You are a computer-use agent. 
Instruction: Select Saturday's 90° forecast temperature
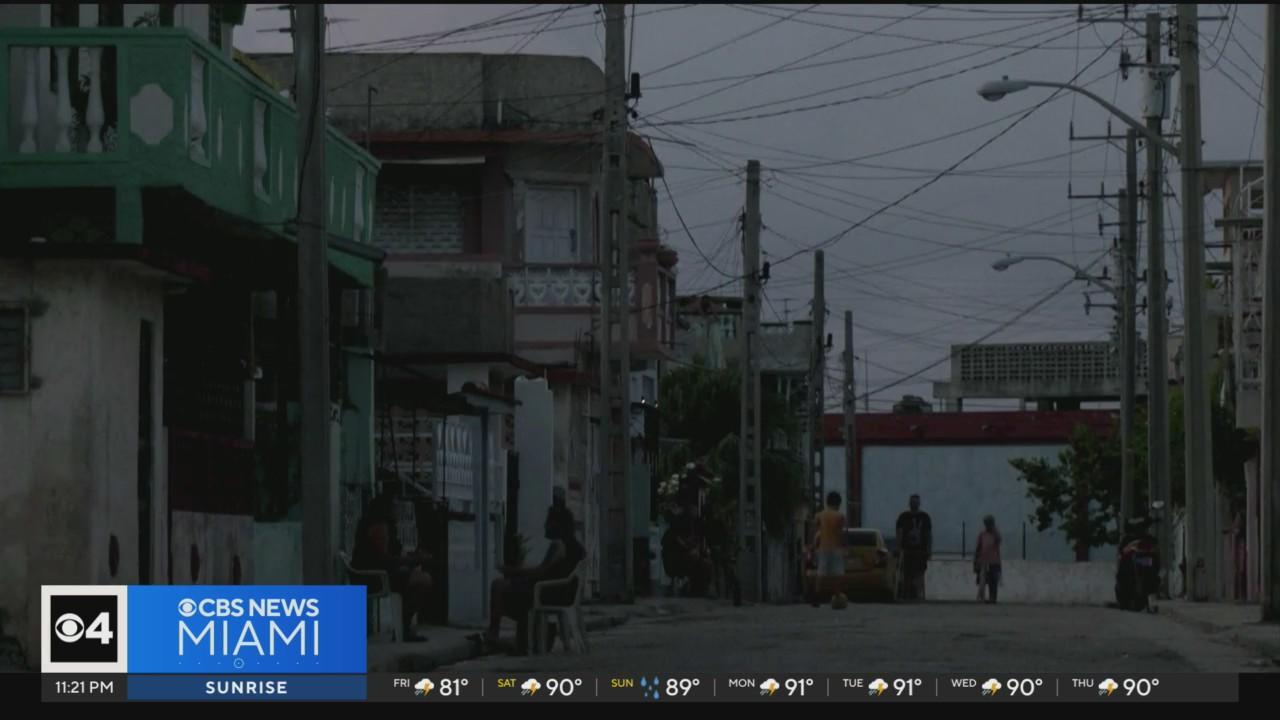point(563,687)
